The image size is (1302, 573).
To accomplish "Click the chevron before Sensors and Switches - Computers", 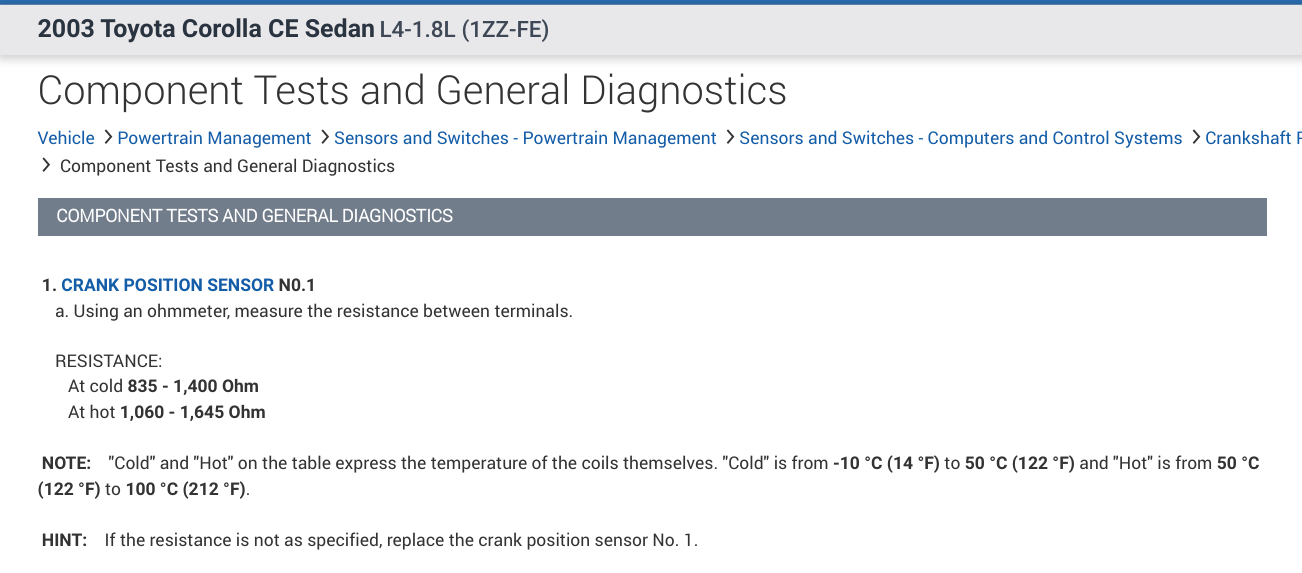I will click(729, 138).
